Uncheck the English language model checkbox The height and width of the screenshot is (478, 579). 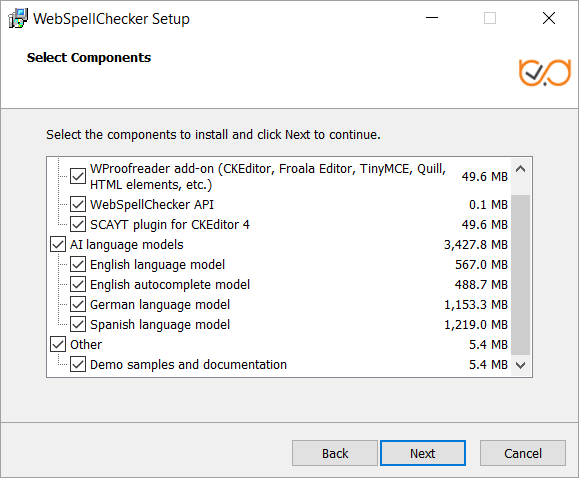78,264
